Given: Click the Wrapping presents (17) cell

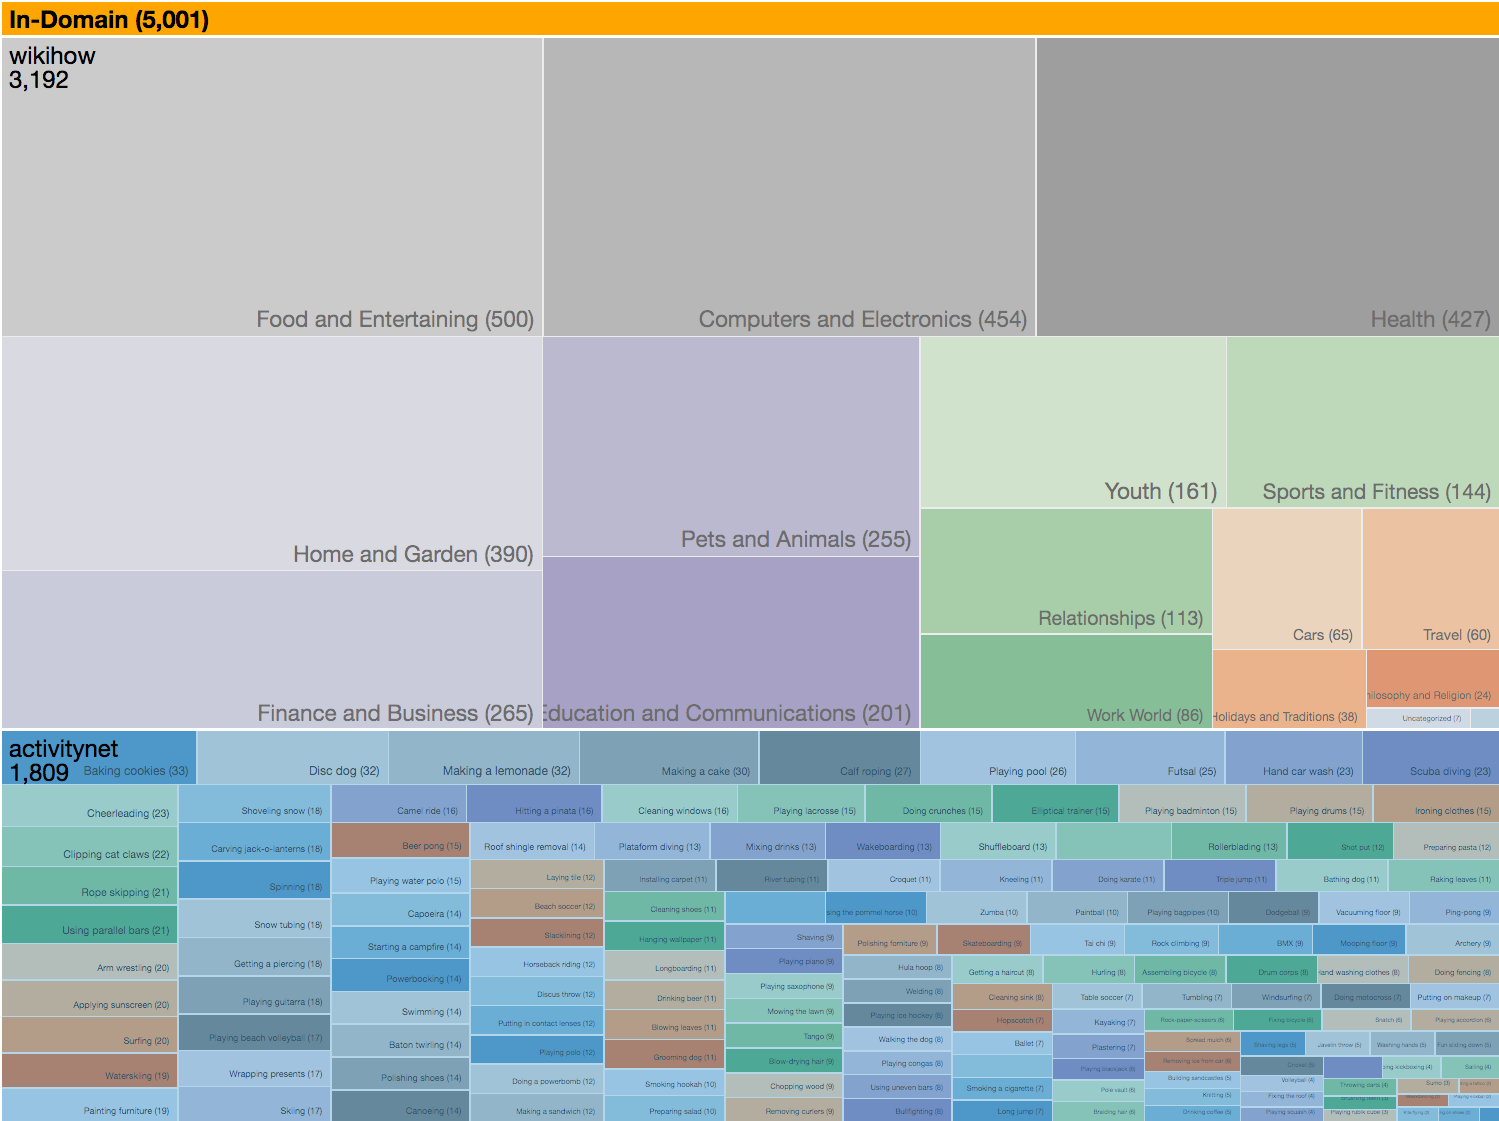Looking at the screenshot, I should tap(255, 1069).
